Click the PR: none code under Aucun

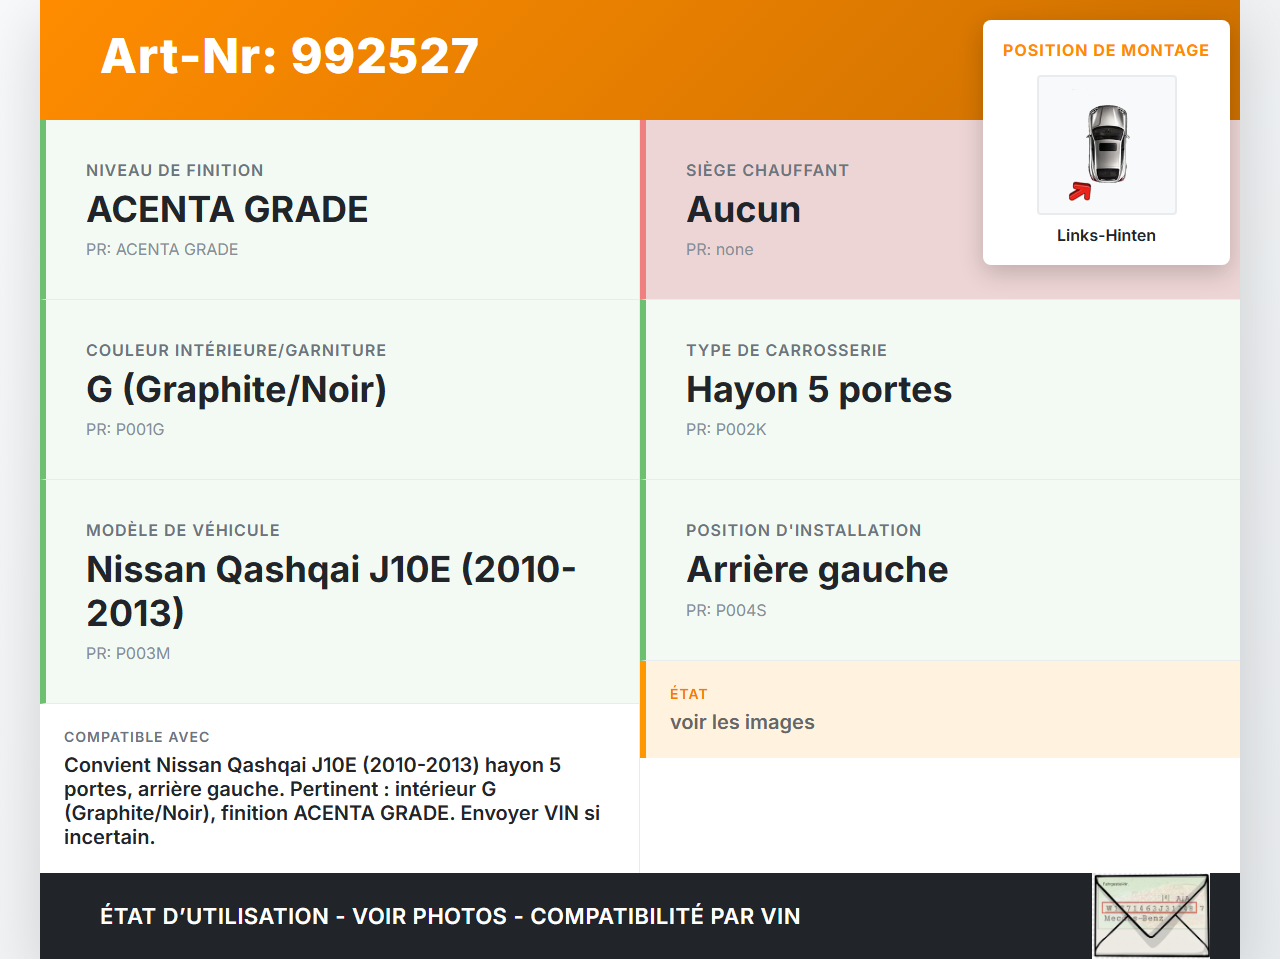pyautogui.click(x=719, y=249)
